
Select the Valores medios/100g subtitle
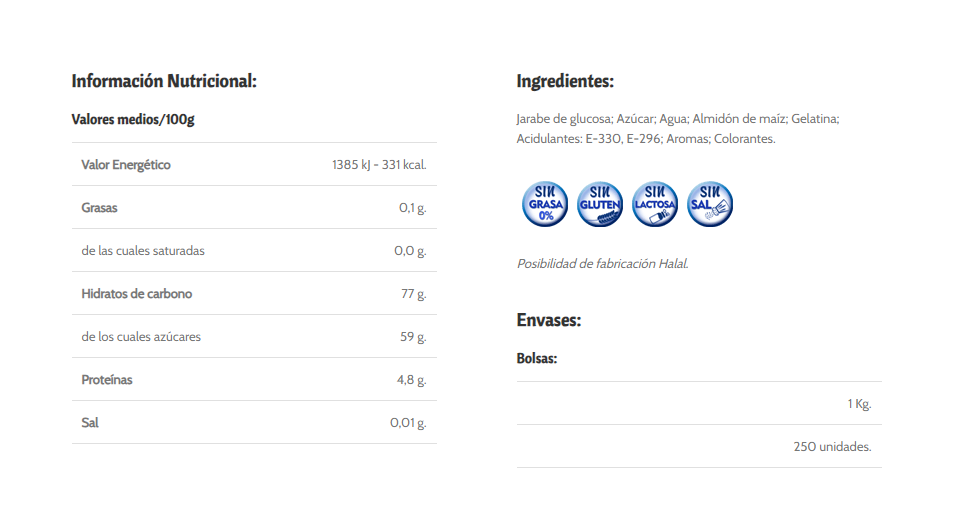click(x=133, y=120)
